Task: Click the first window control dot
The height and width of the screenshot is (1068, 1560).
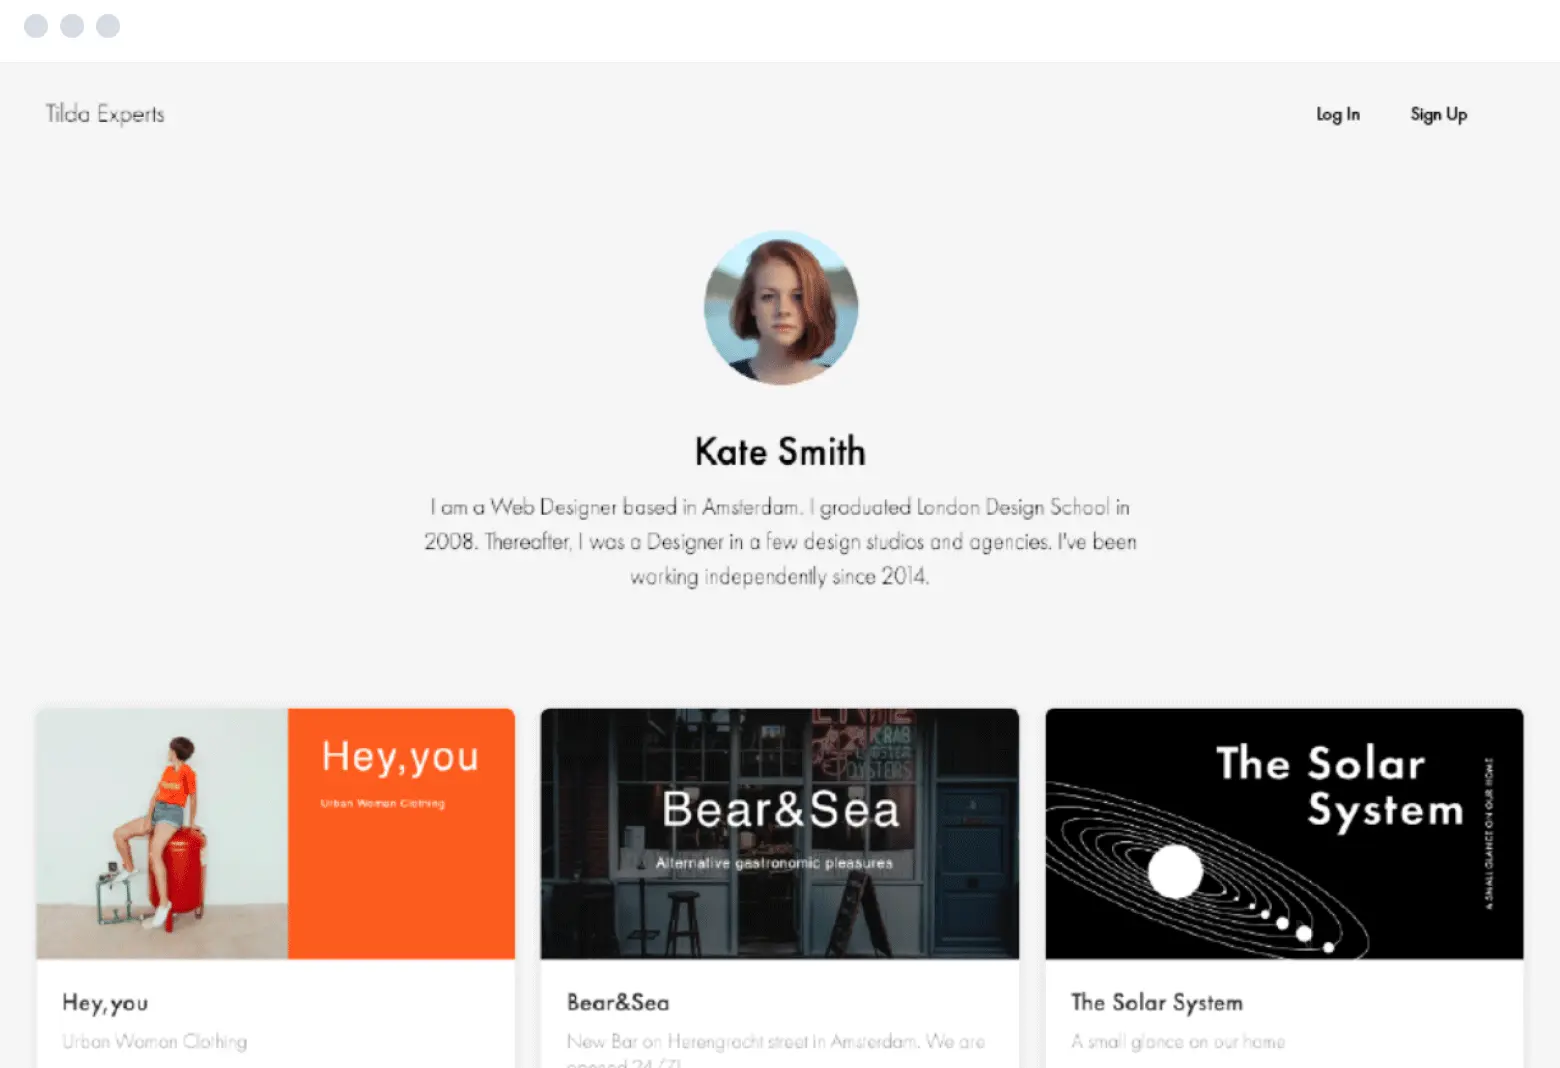Action: [36, 26]
